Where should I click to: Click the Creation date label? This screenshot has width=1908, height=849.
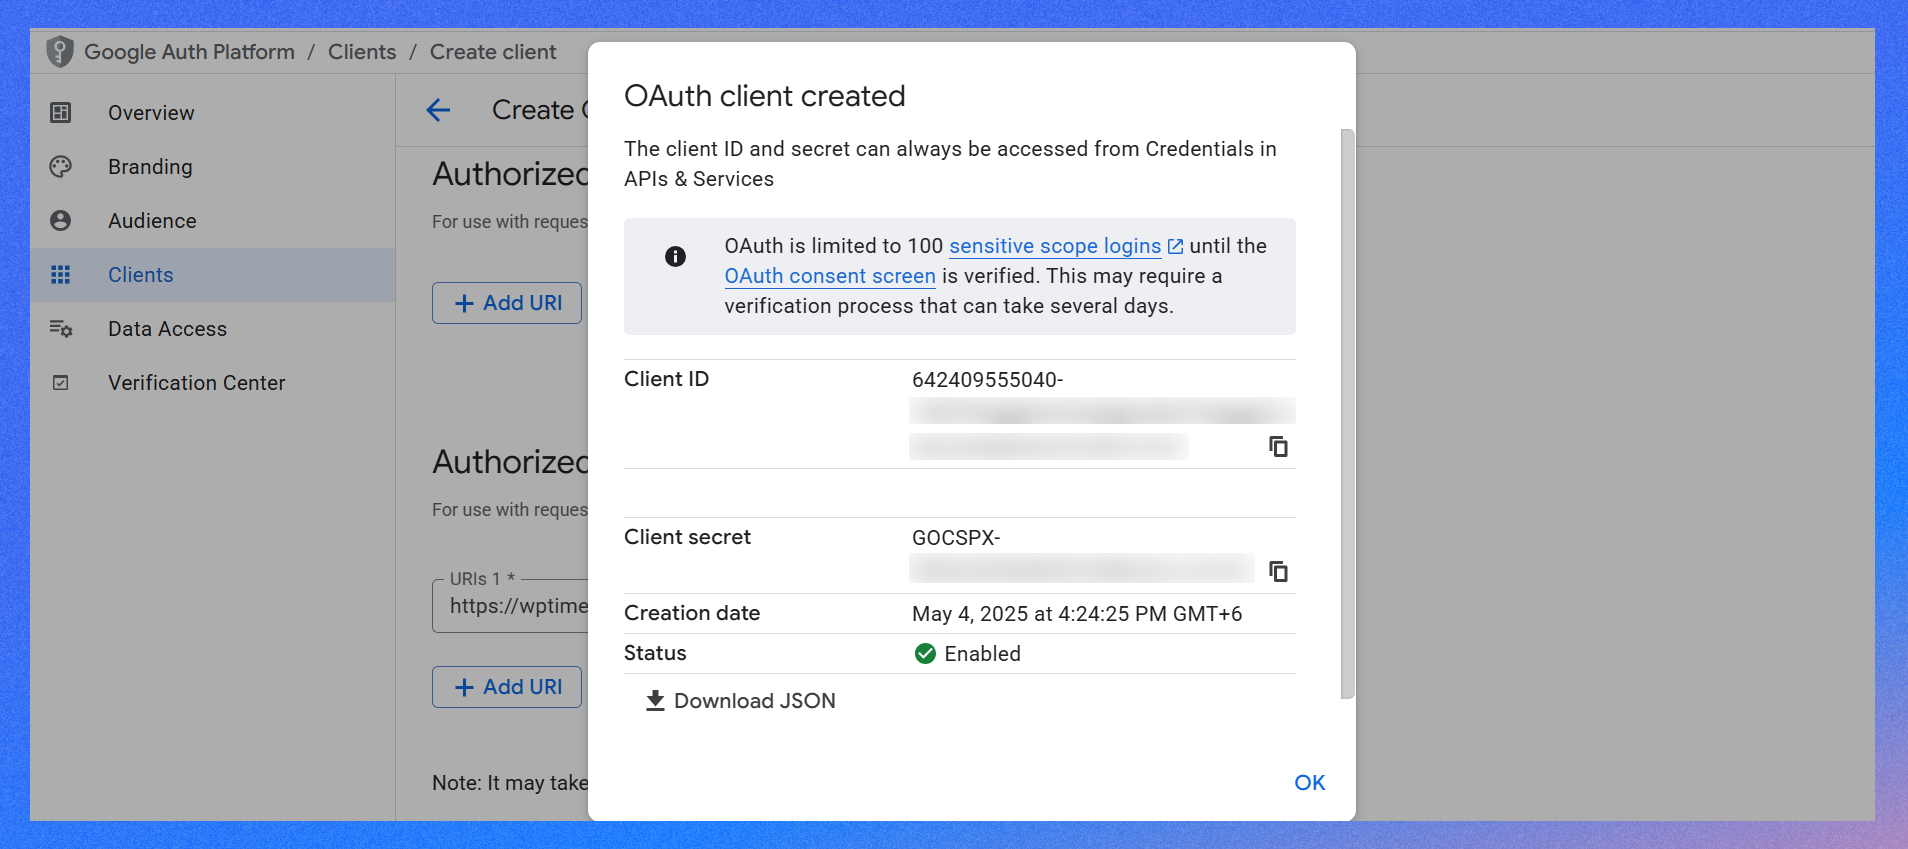click(692, 613)
